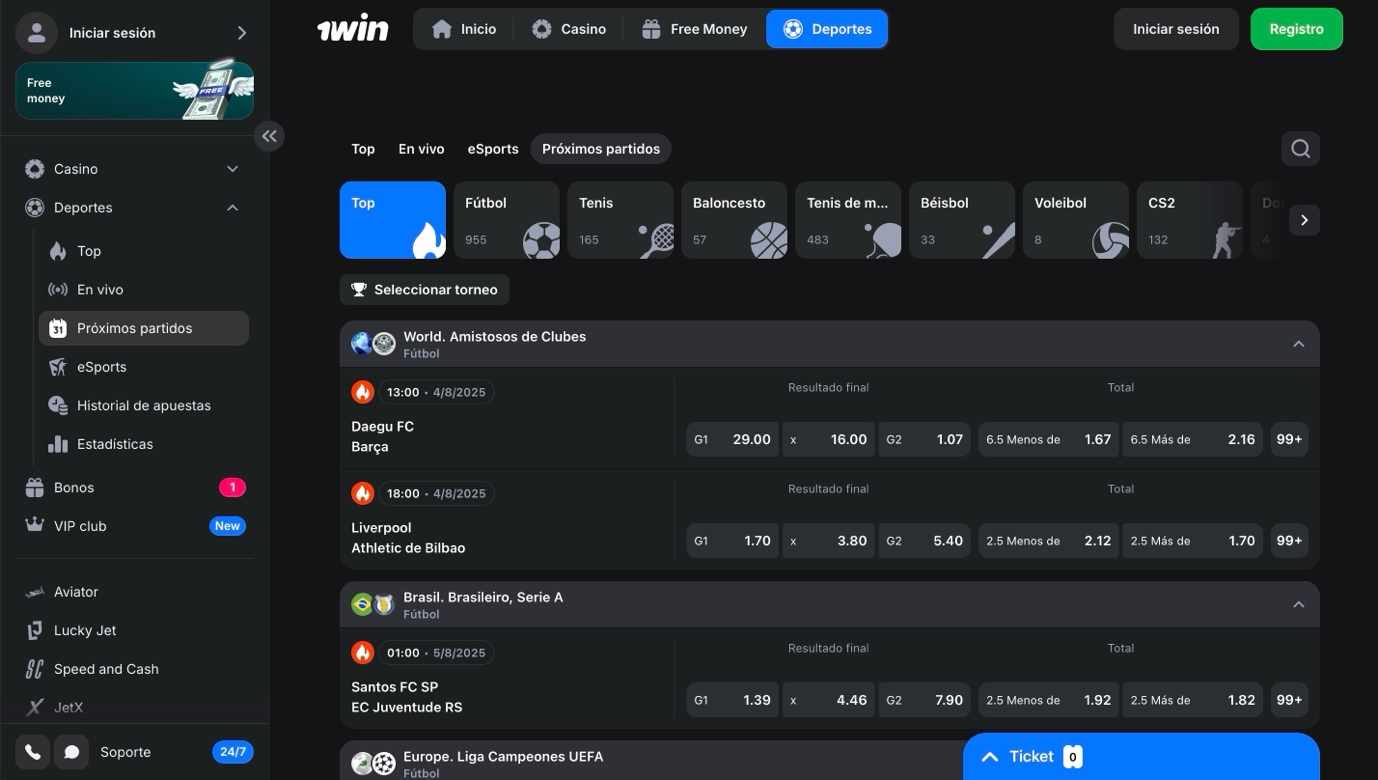Open the Tenis sport category
The height and width of the screenshot is (780, 1378).
(620, 218)
